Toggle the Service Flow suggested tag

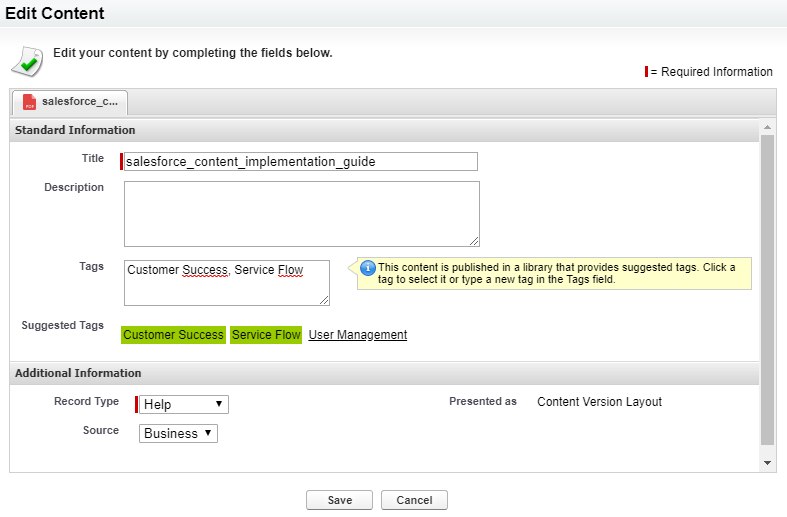tap(266, 335)
